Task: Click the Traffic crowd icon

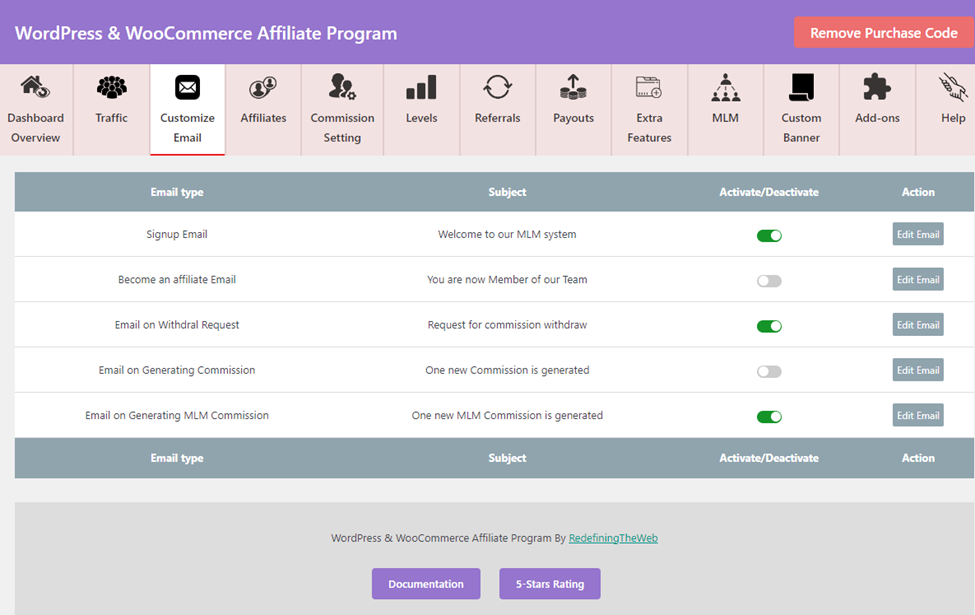Action: [112, 87]
